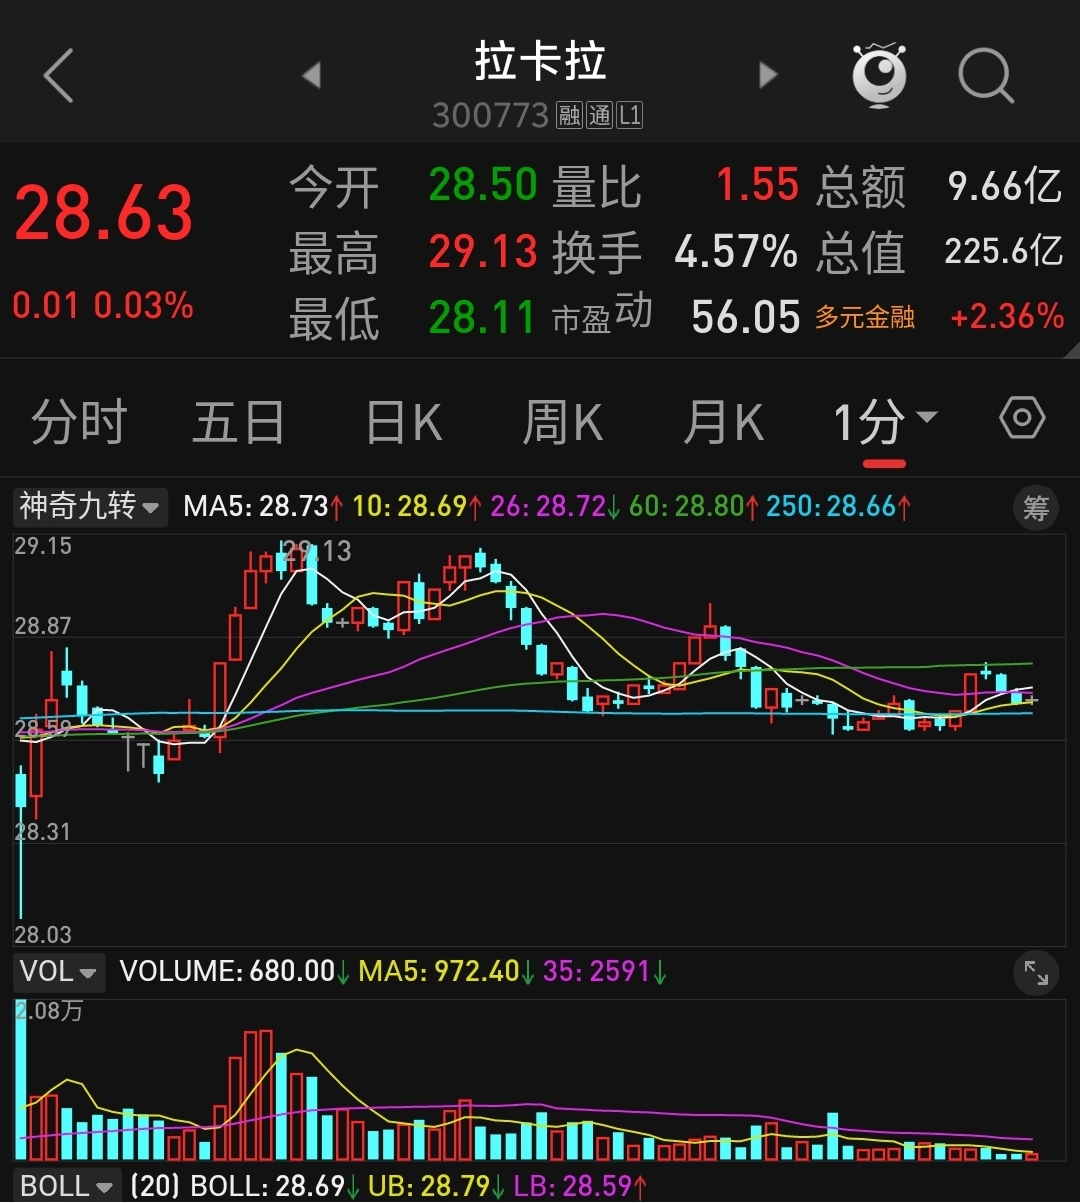Viewport: 1080px width, 1202px height.
Task: Switch to next stock with right triangle
Action: [x=768, y=75]
